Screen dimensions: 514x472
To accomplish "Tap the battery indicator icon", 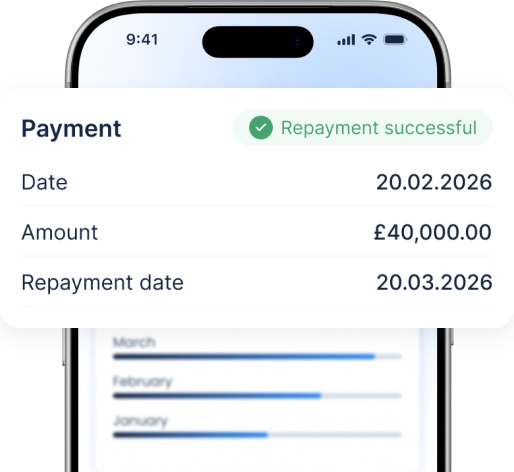I will tap(395, 40).
